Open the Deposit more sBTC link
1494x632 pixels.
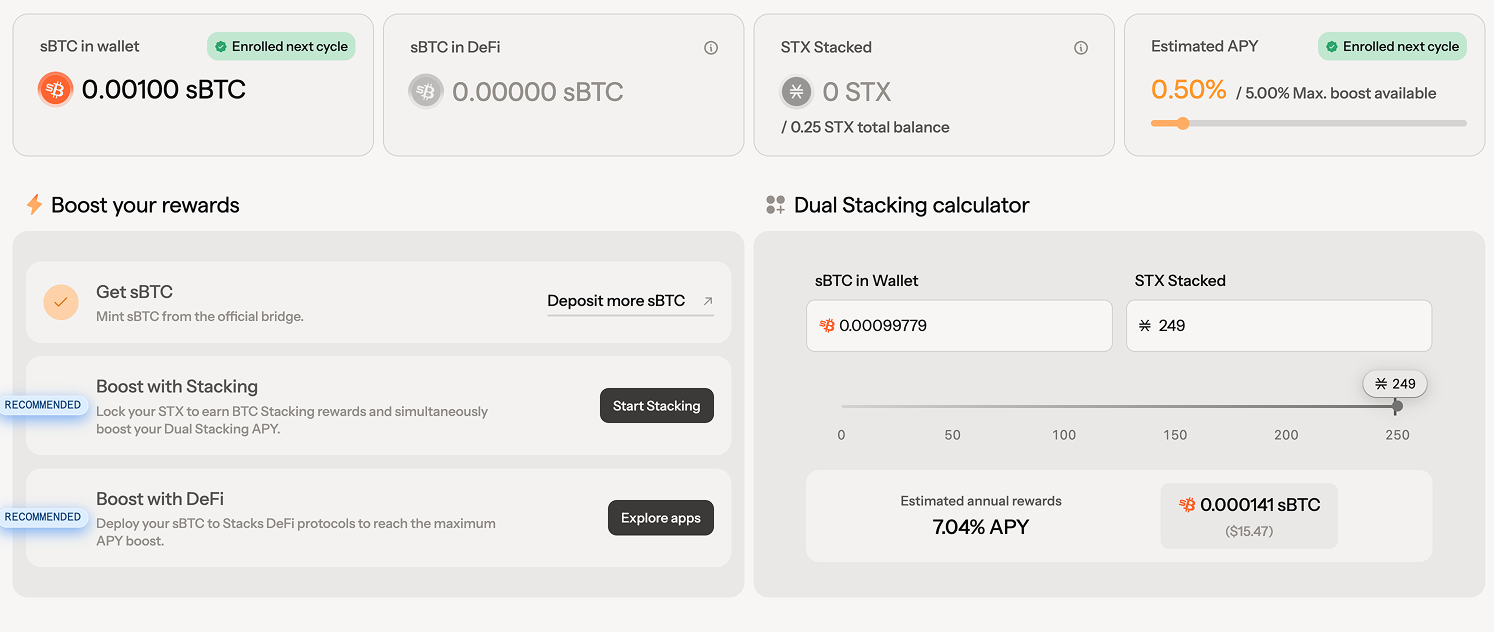click(616, 301)
